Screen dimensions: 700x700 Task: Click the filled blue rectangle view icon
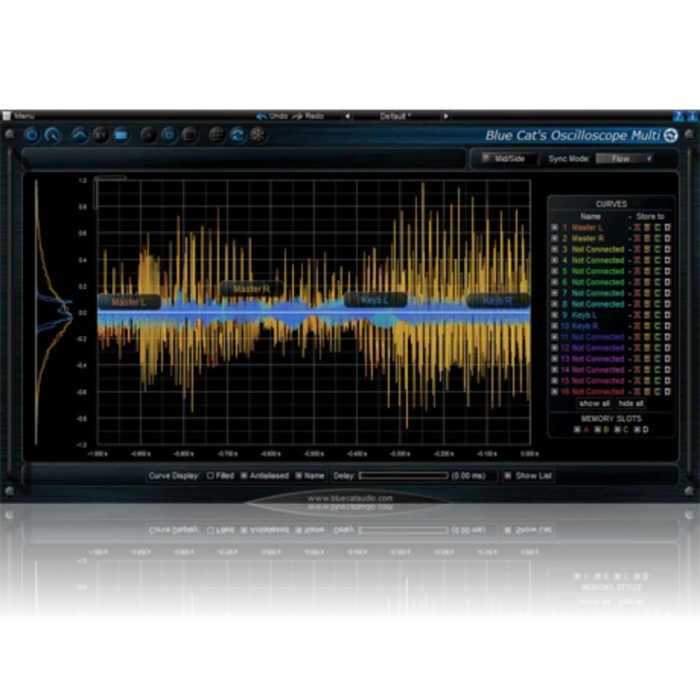[121, 135]
